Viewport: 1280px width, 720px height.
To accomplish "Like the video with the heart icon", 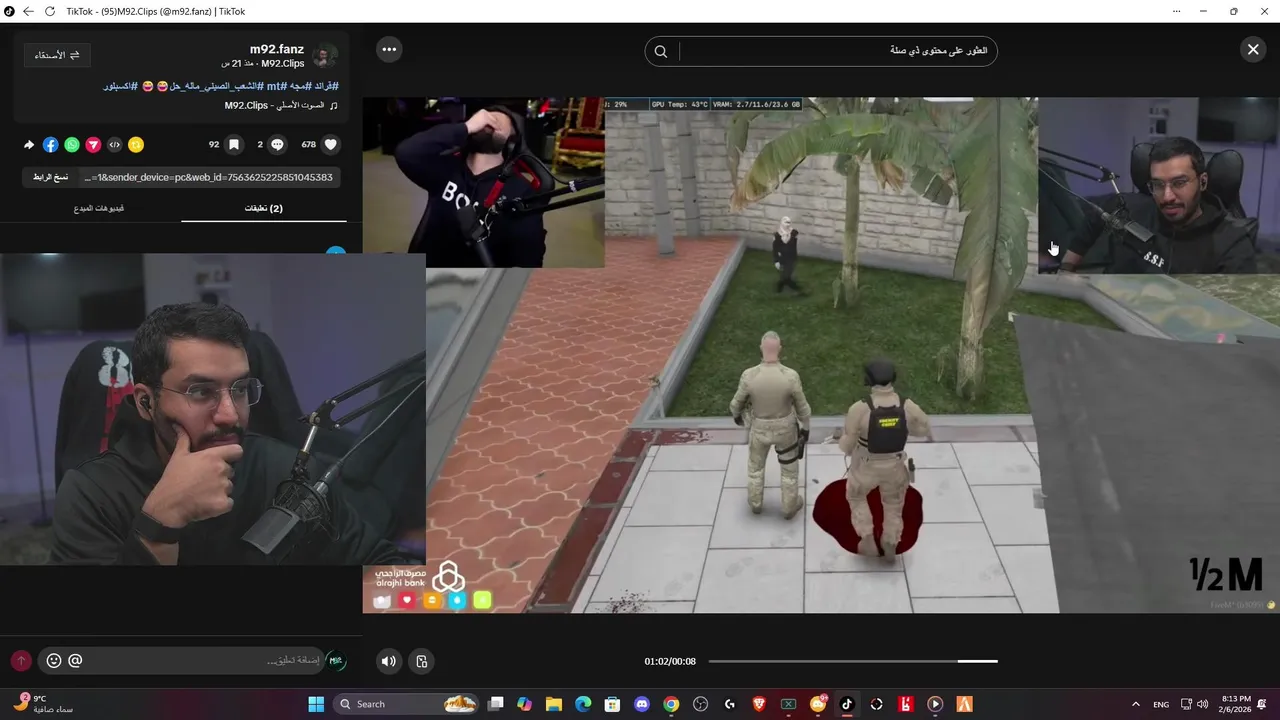I will tap(331, 145).
